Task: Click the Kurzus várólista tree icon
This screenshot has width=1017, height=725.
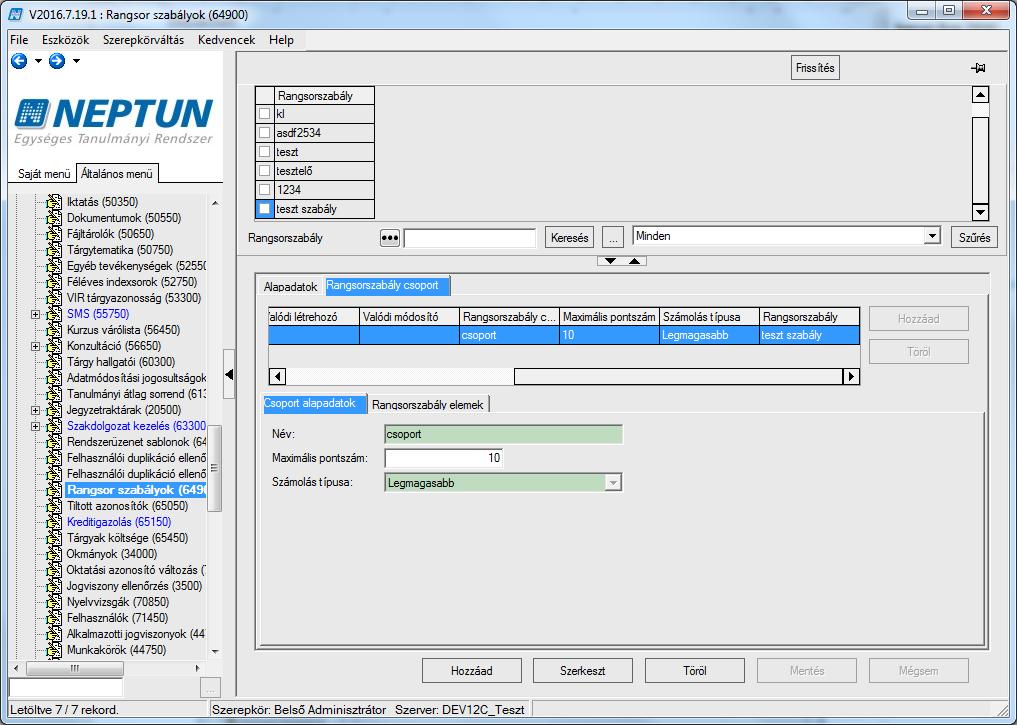Action: tap(54, 330)
